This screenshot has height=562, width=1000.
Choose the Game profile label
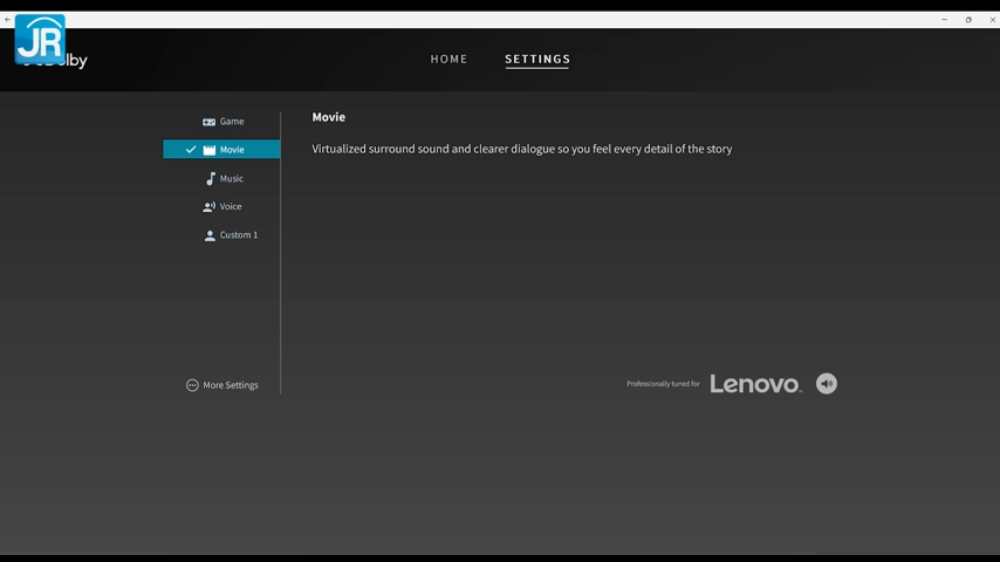tap(232, 121)
